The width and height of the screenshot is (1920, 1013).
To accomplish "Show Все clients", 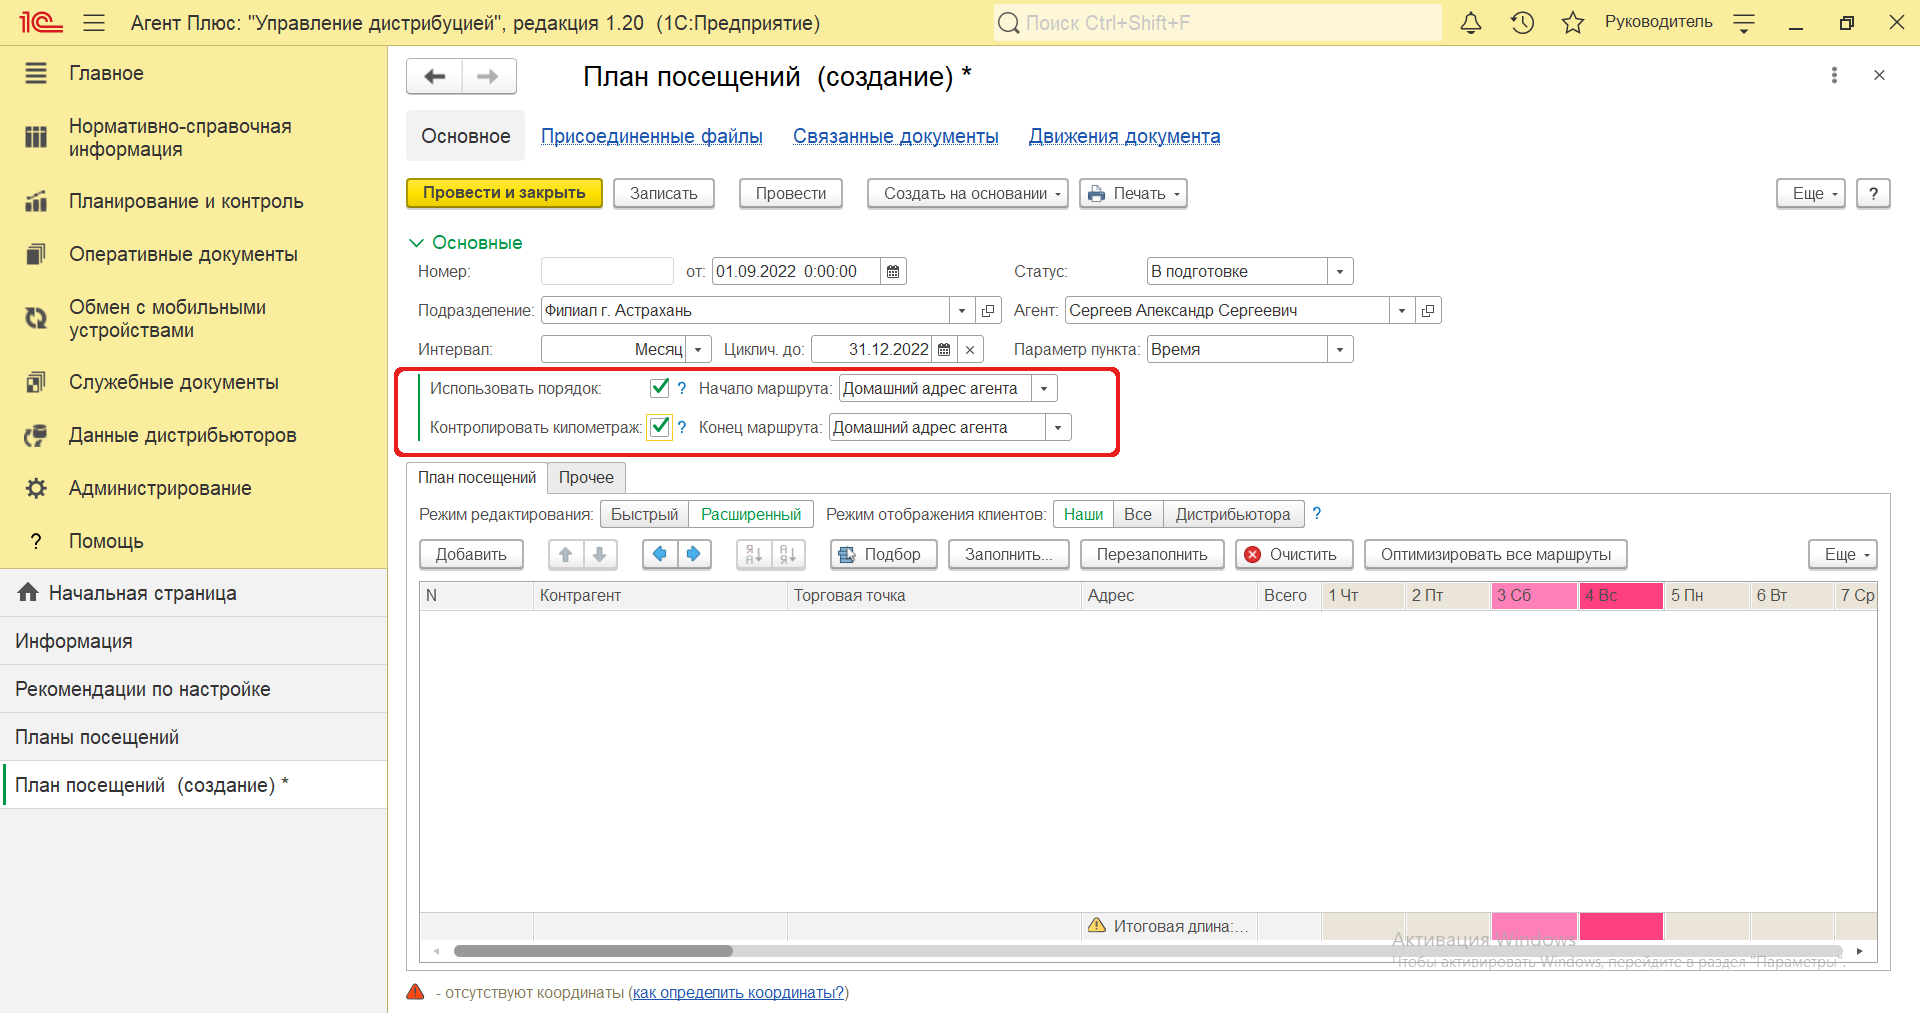I will pyautogui.click(x=1138, y=514).
